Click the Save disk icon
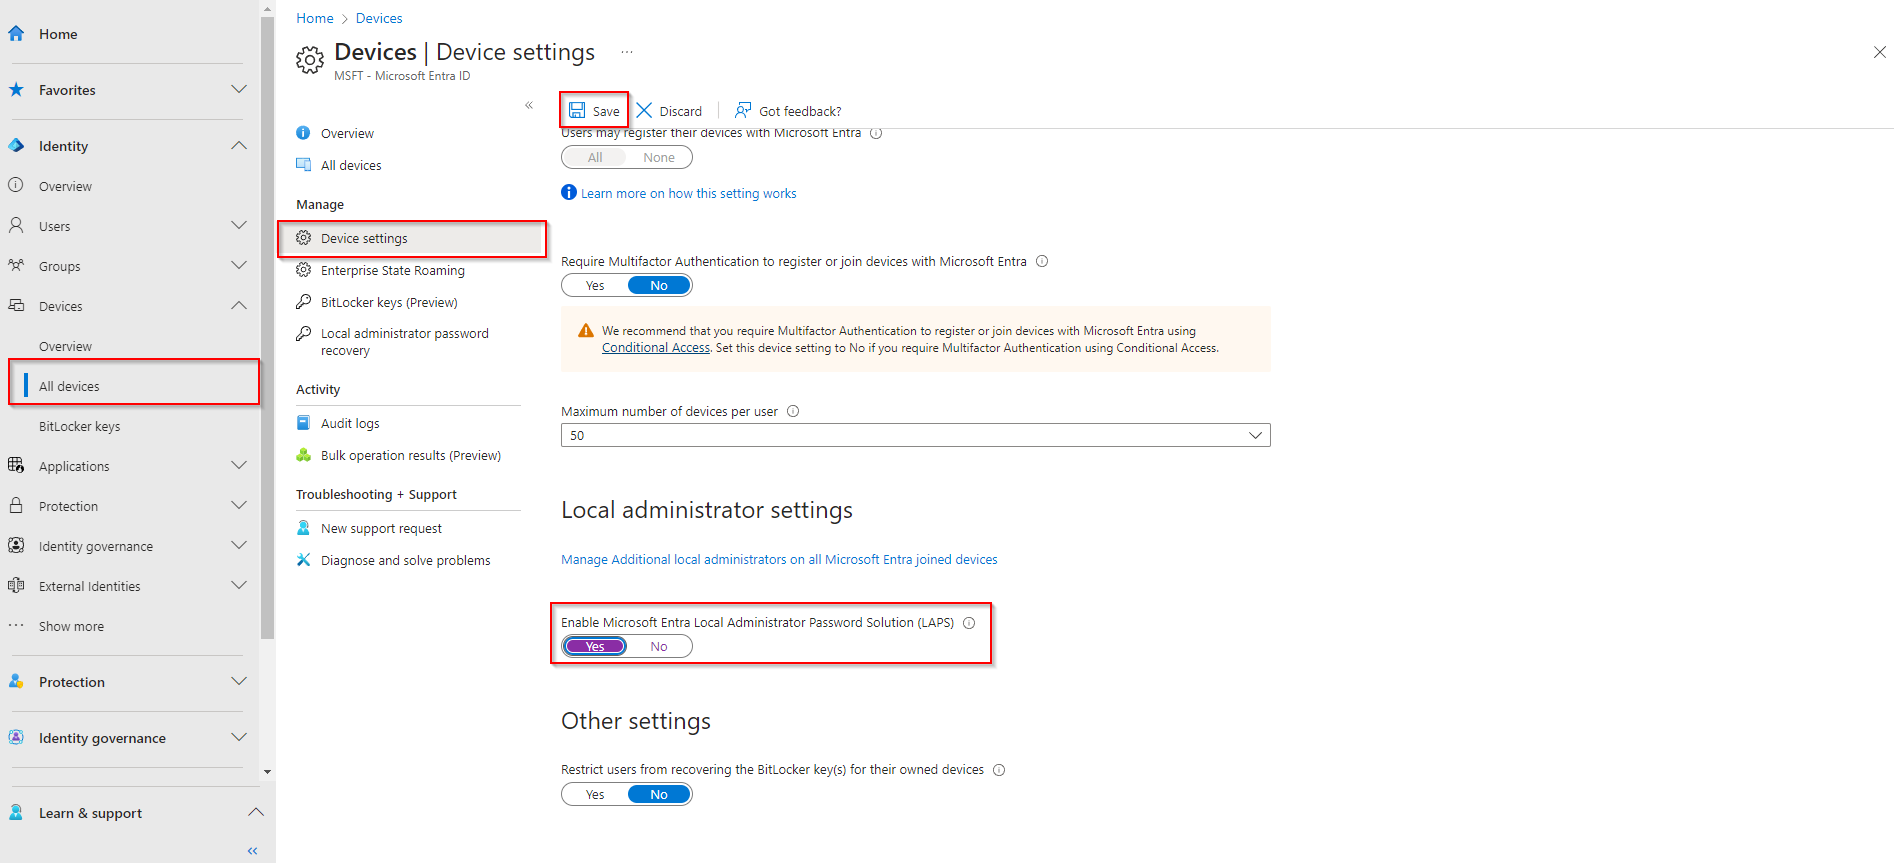This screenshot has height=863, width=1894. click(577, 110)
